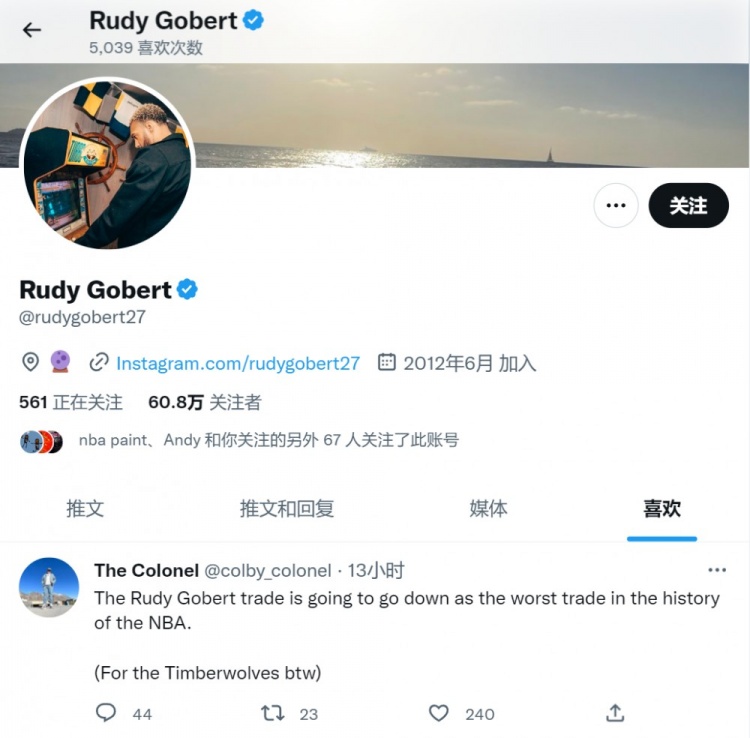Click the reply icon on The Colonel's tweet

(x=106, y=713)
